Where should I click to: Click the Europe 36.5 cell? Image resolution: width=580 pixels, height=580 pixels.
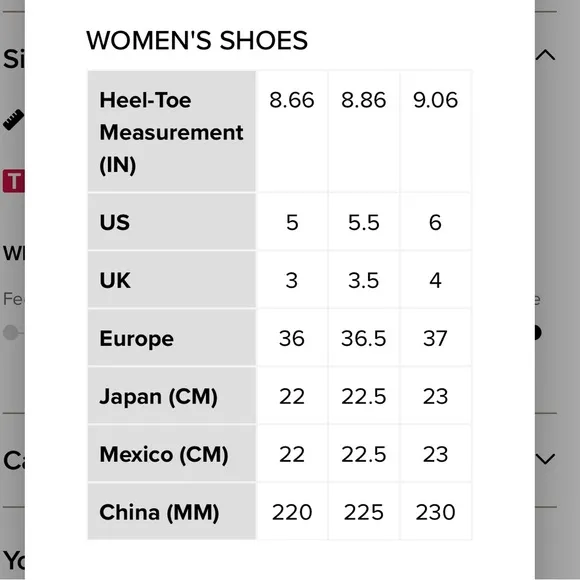click(364, 338)
